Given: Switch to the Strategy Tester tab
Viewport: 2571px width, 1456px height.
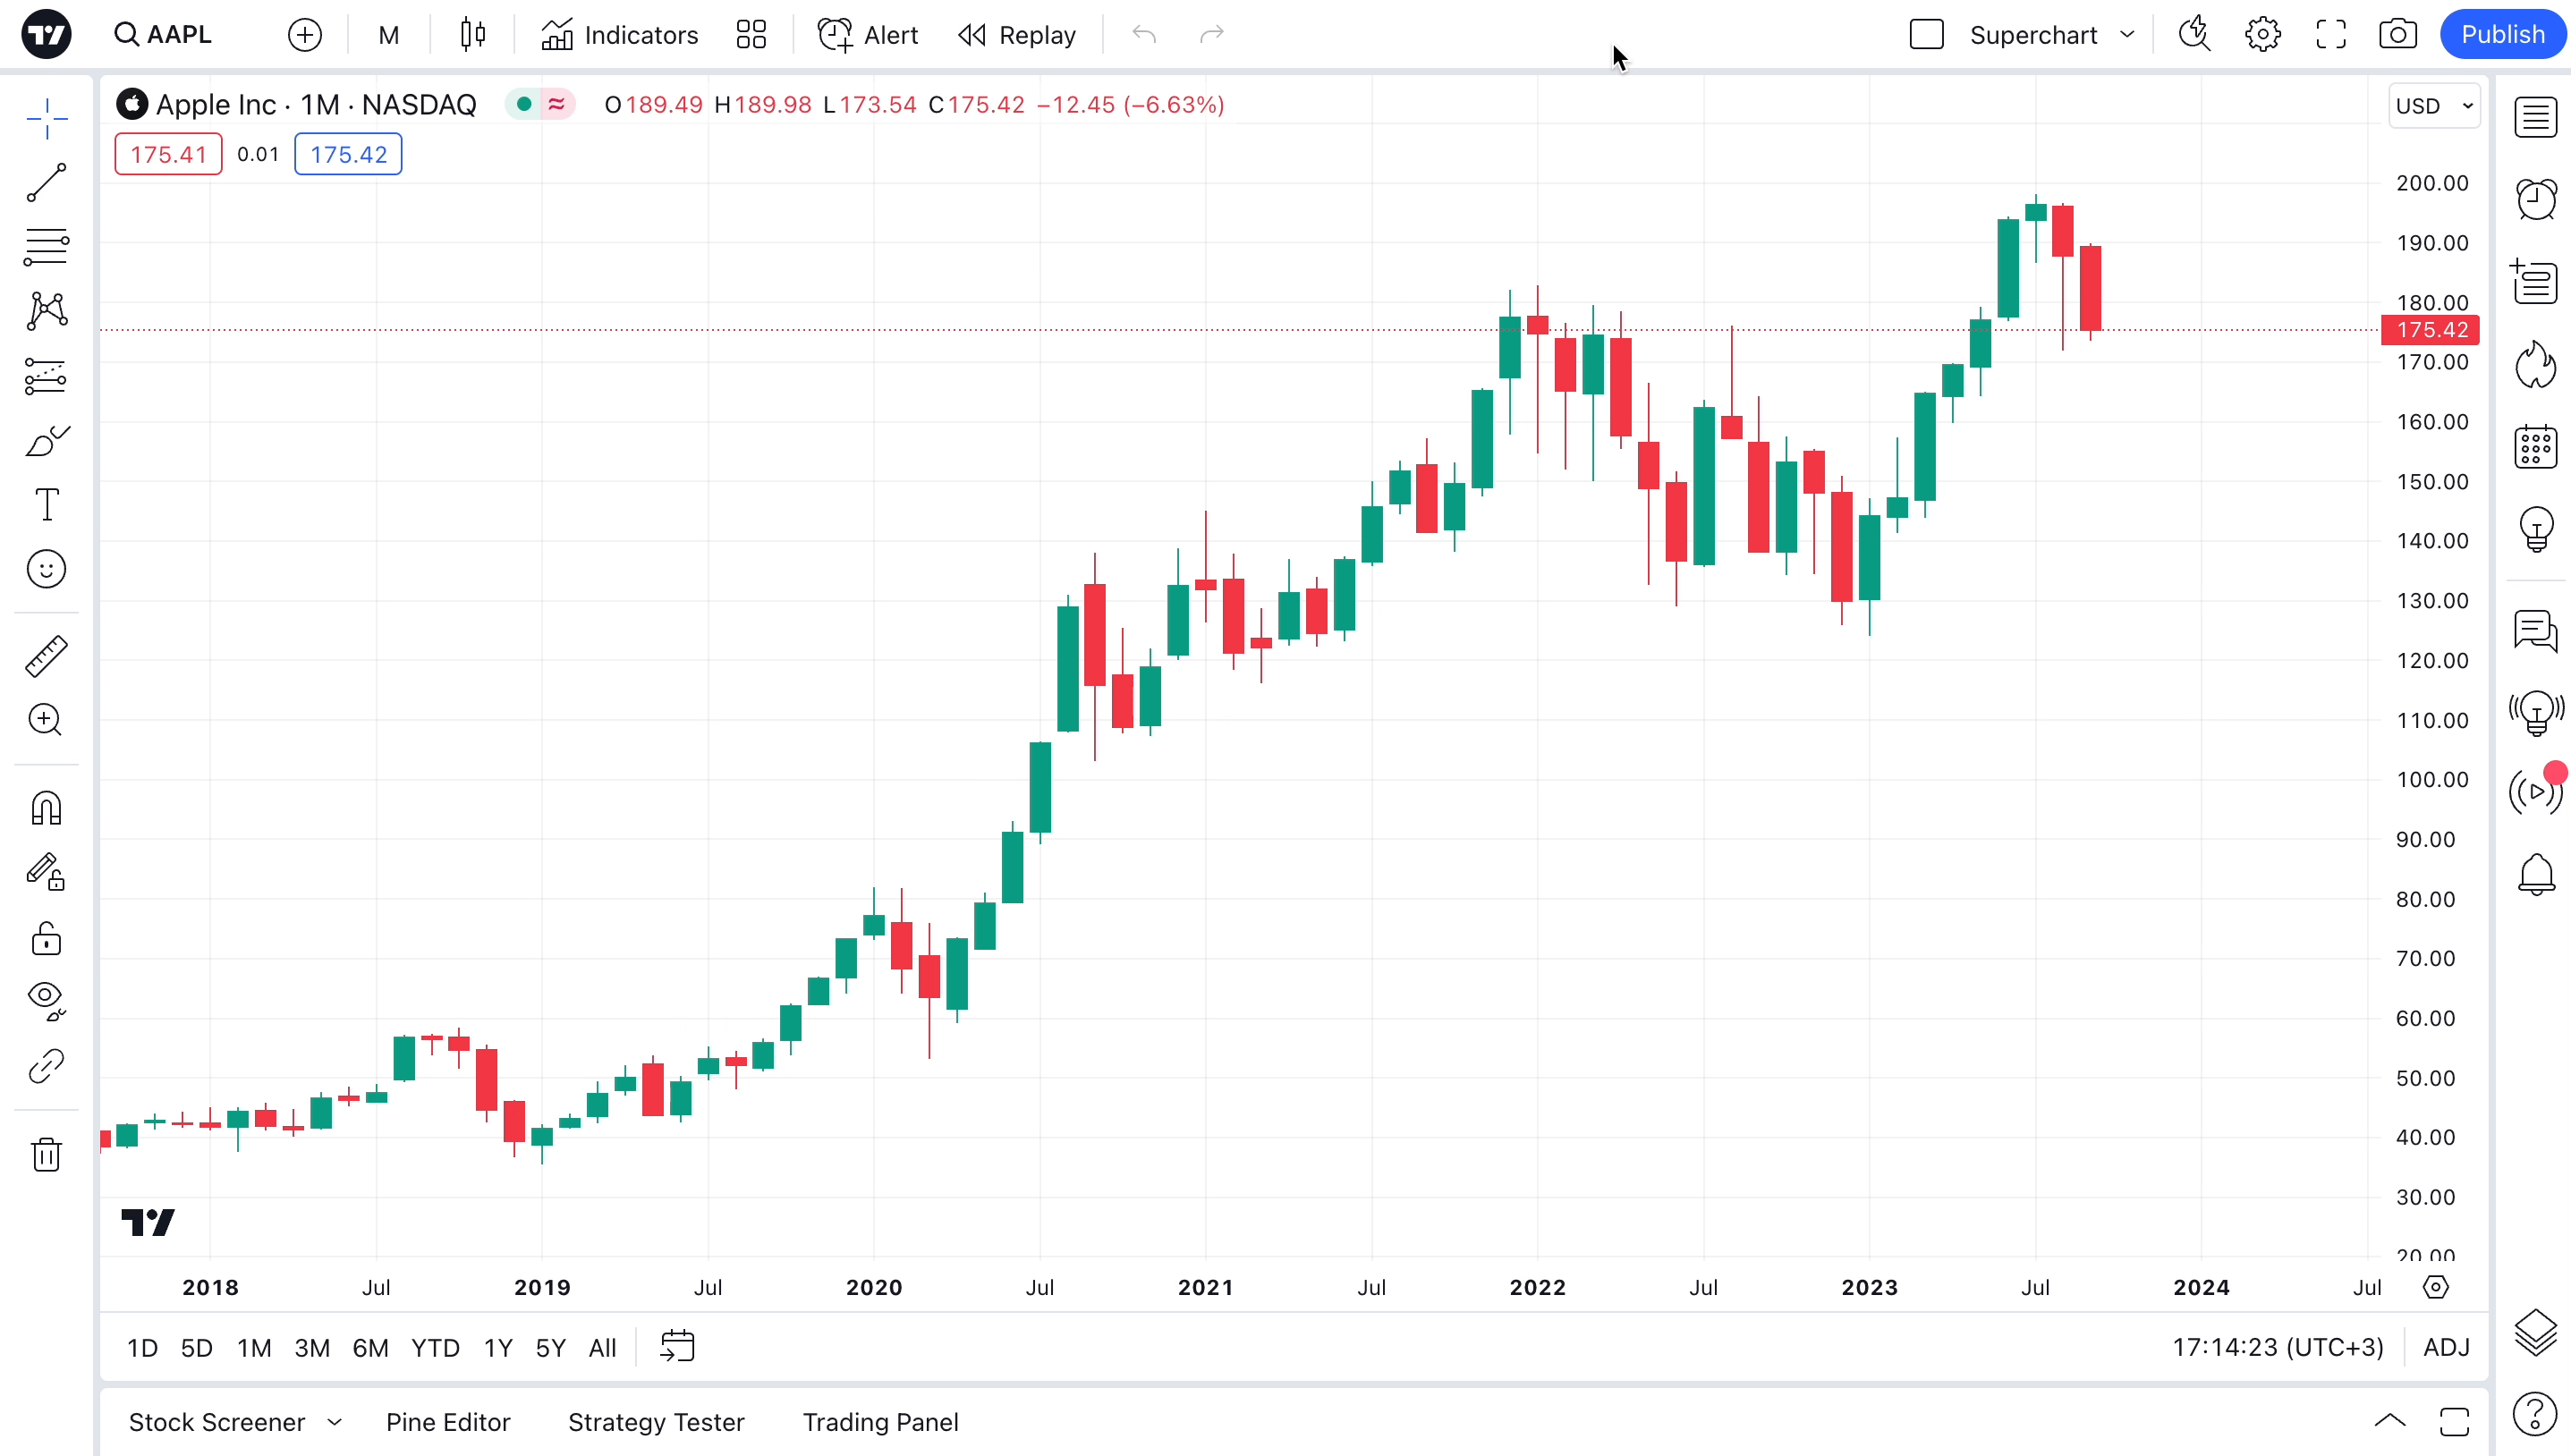Looking at the screenshot, I should click(x=656, y=1421).
